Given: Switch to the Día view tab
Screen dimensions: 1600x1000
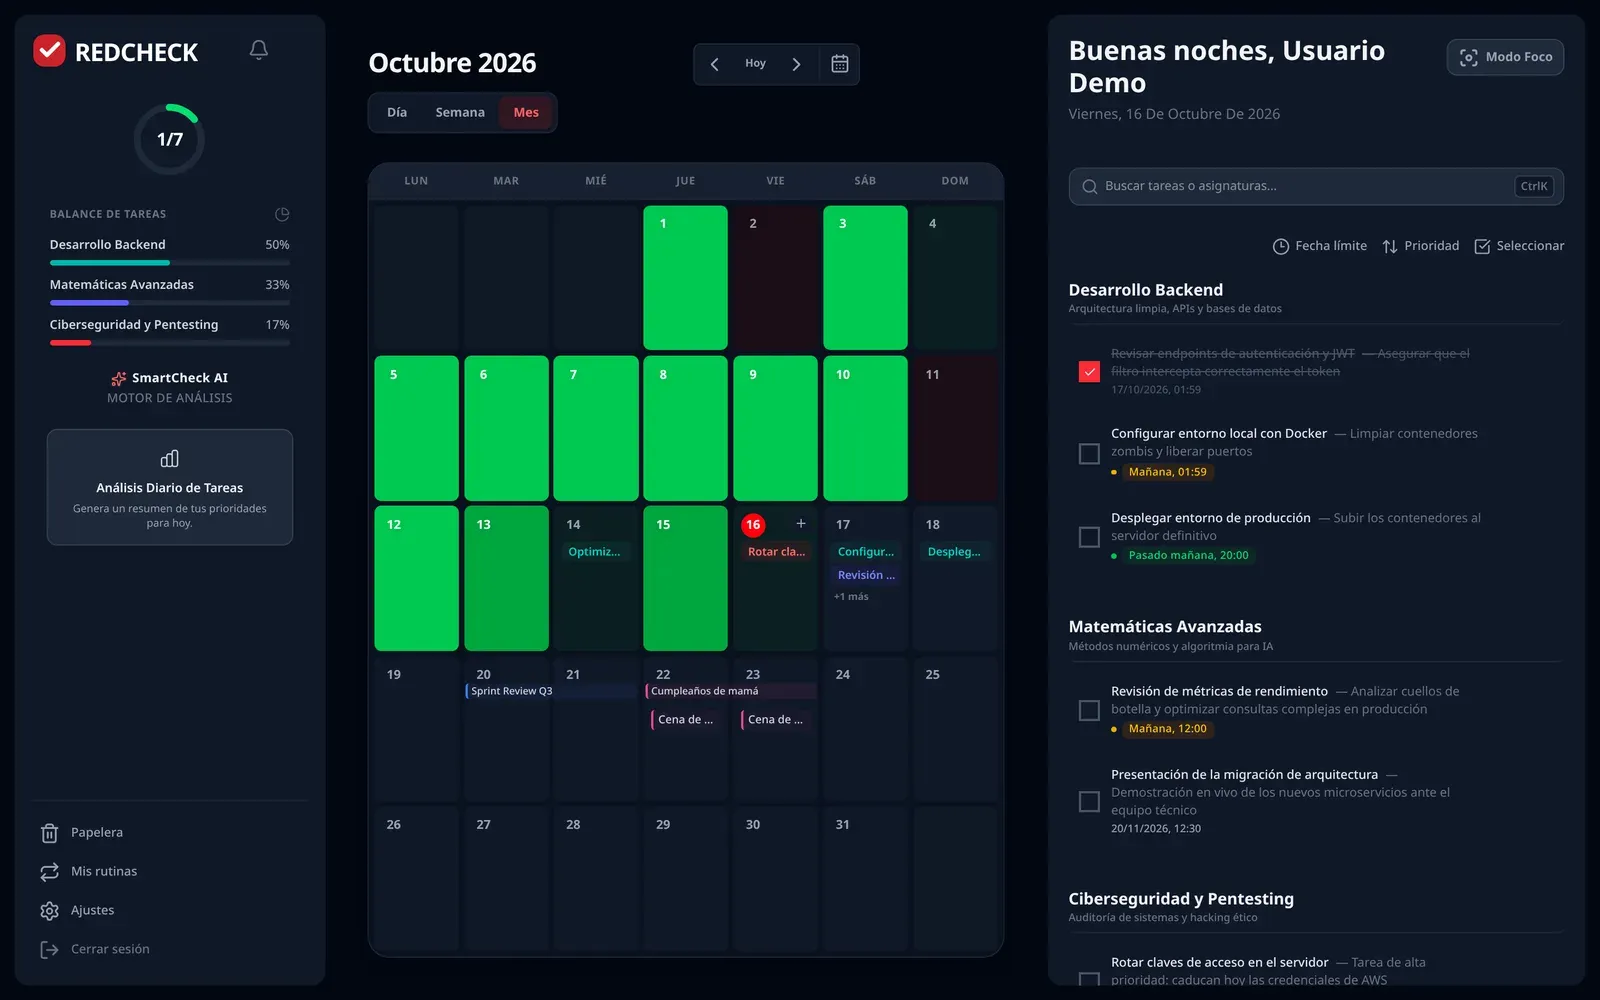Looking at the screenshot, I should (x=397, y=113).
